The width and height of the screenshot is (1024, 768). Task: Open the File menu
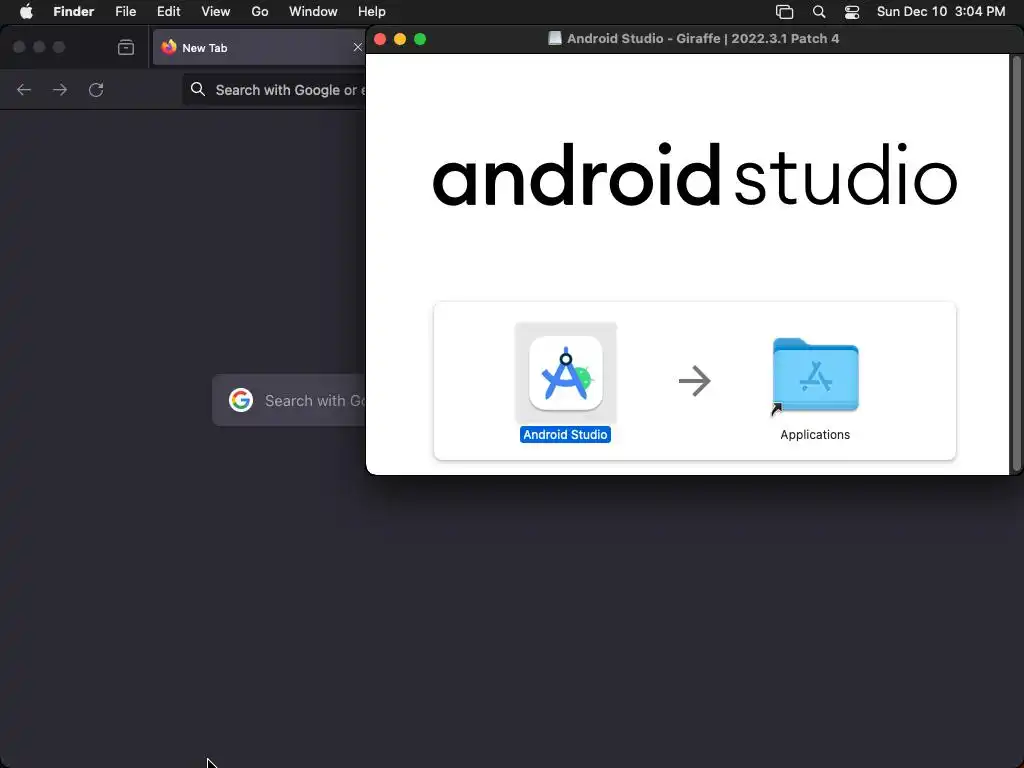[x=125, y=12]
